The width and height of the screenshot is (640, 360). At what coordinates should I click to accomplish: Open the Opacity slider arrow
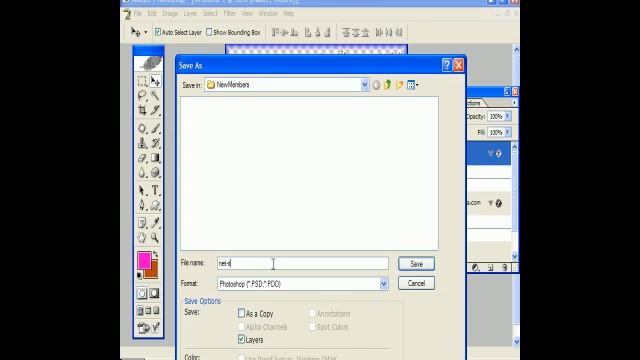[x=507, y=116]
